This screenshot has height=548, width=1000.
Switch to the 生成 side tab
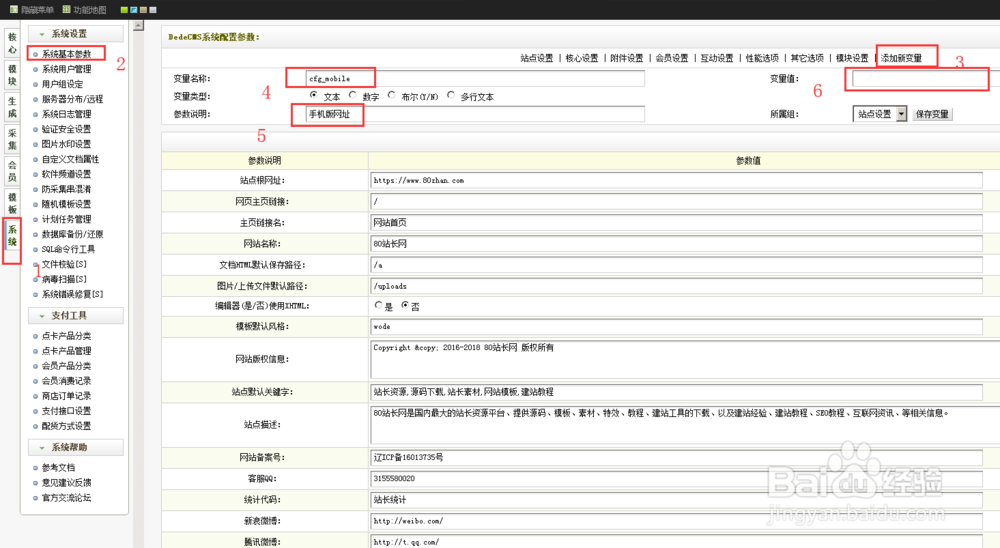pyautogui.click(x=12, y=107)
